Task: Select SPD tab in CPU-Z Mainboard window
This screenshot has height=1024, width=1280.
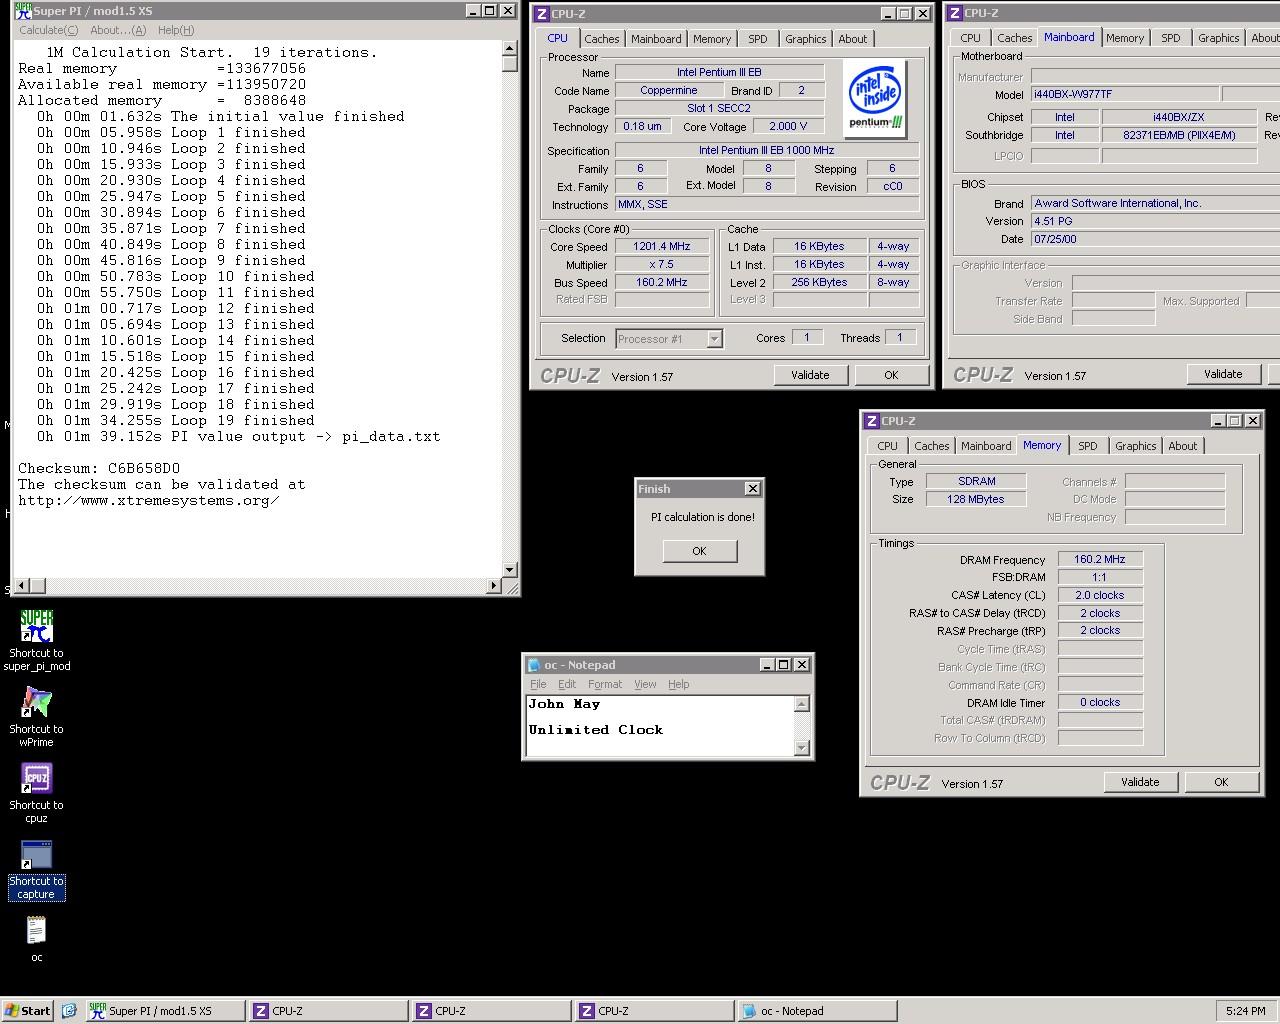Action: 1171,38
